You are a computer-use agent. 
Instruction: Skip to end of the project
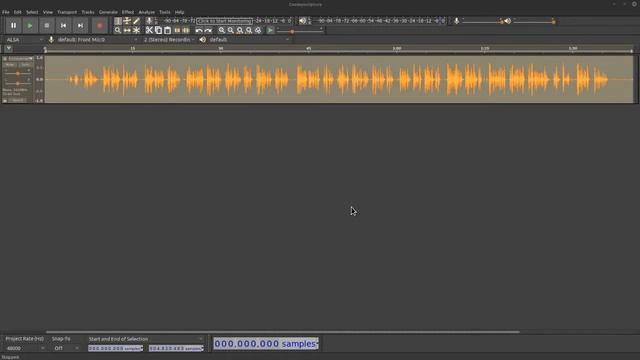80,26
